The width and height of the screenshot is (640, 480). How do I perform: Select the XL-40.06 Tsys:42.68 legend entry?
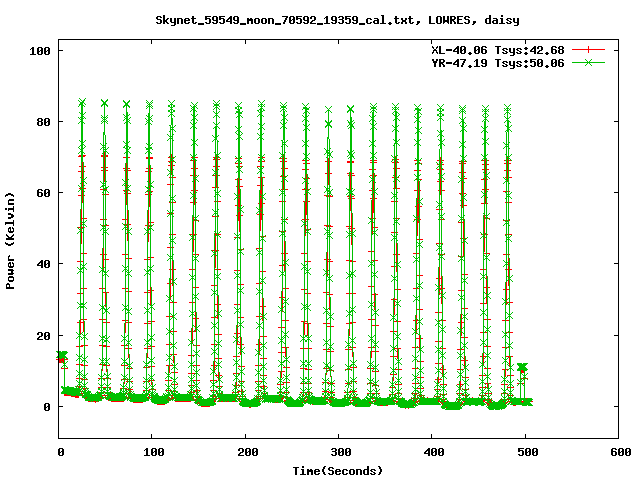tap(498, 50)
